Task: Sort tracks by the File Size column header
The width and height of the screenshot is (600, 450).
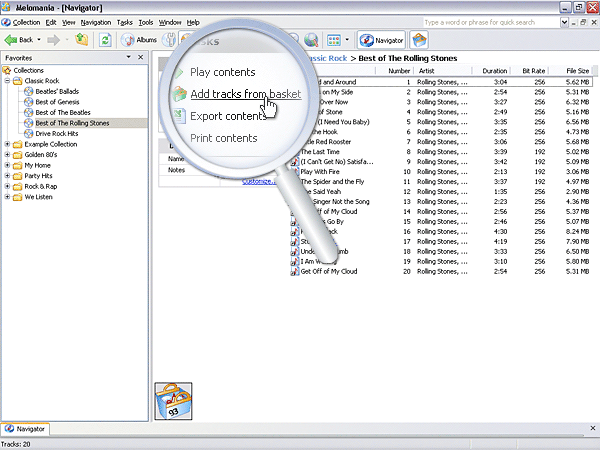Action: click(571, 71)
